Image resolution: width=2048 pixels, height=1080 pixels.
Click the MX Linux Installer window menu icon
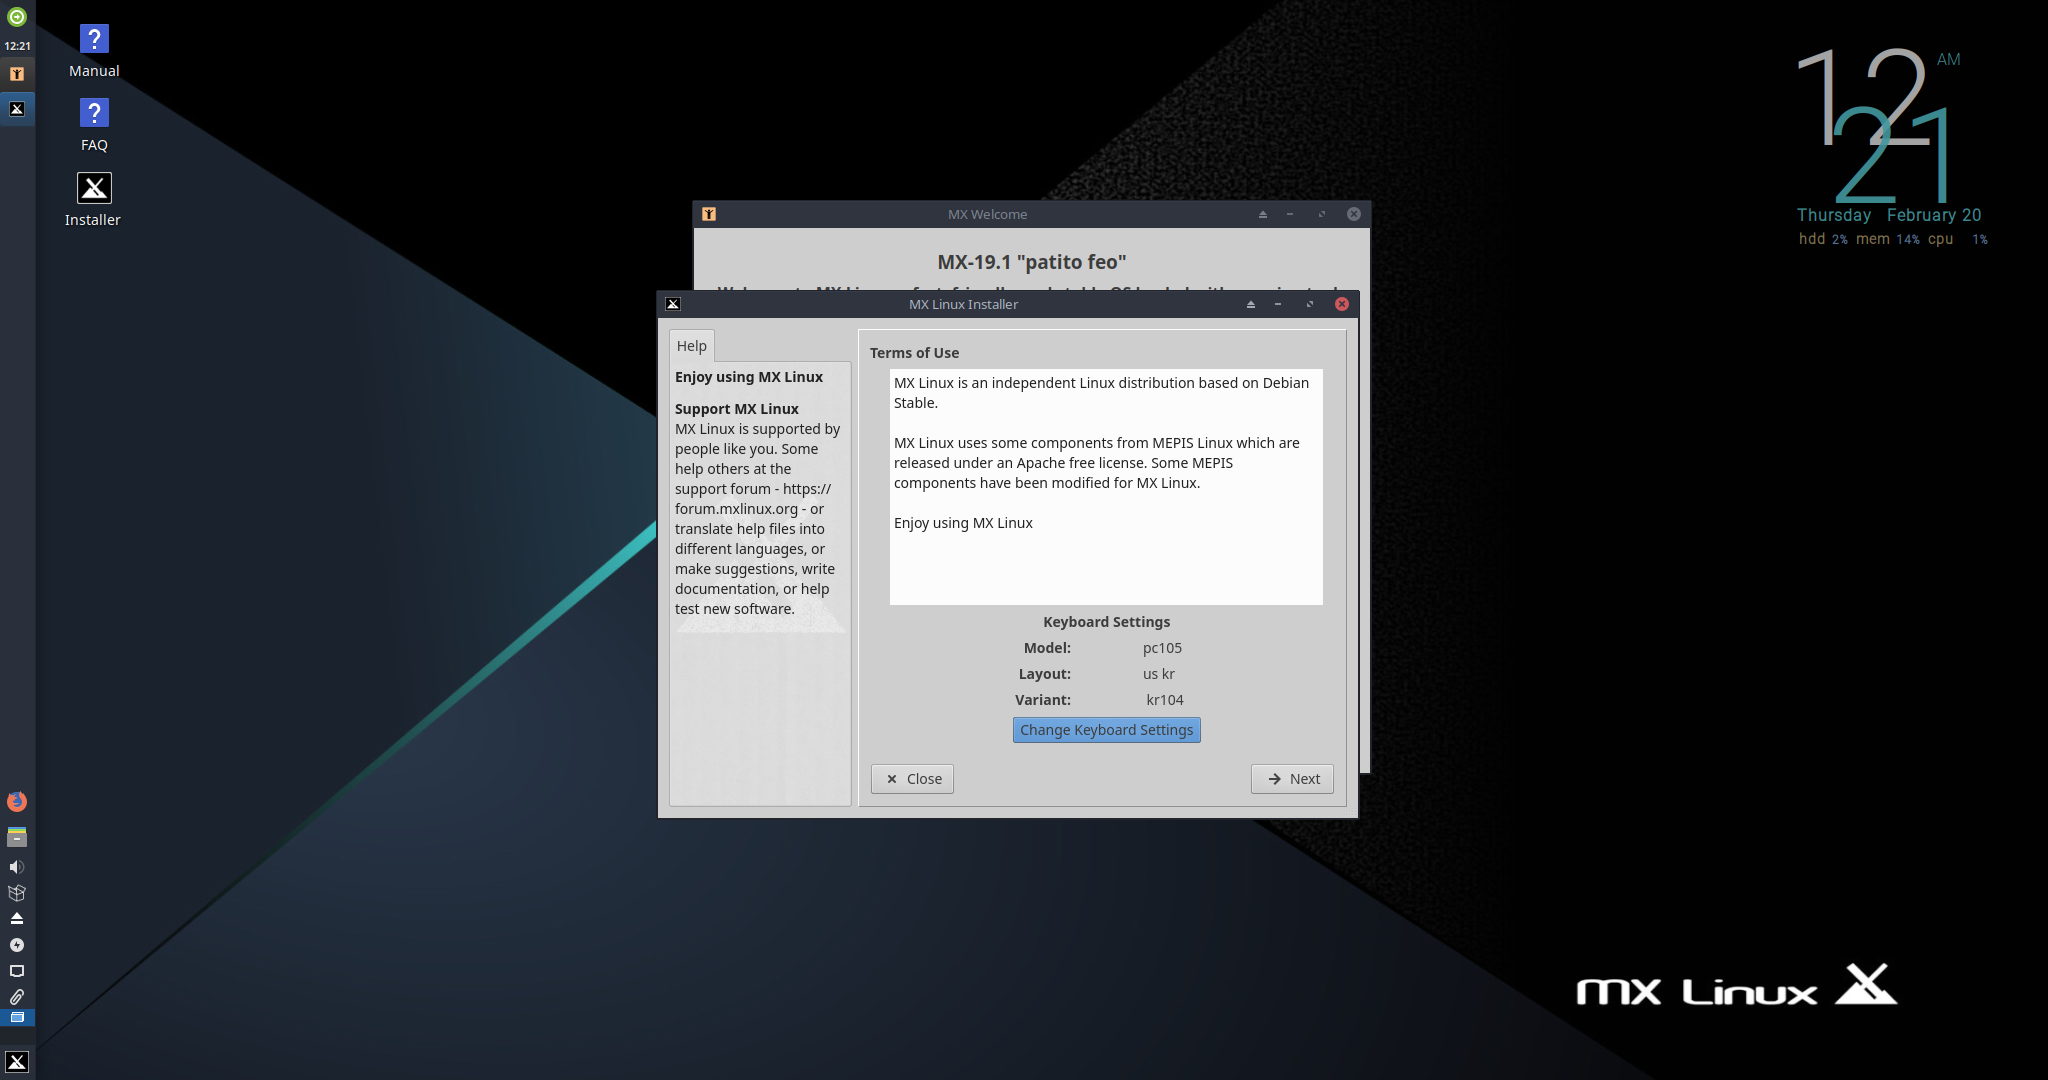pyautogui.click(x=673, y=304)
